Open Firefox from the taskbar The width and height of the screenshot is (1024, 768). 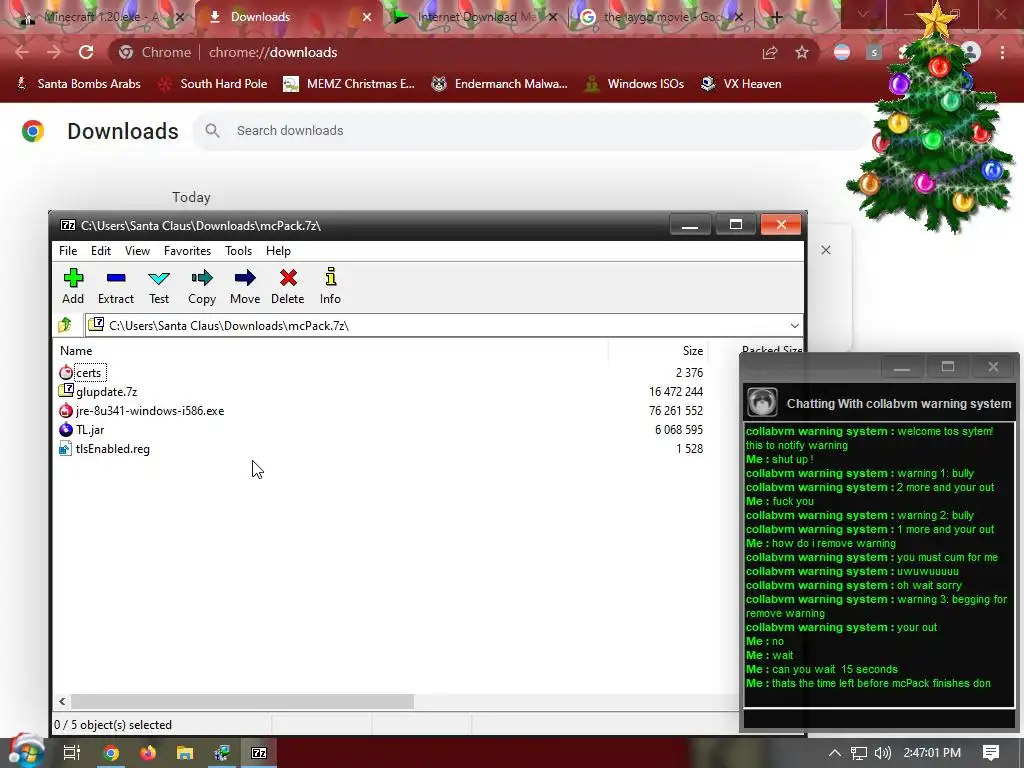[x=148, y=753]
